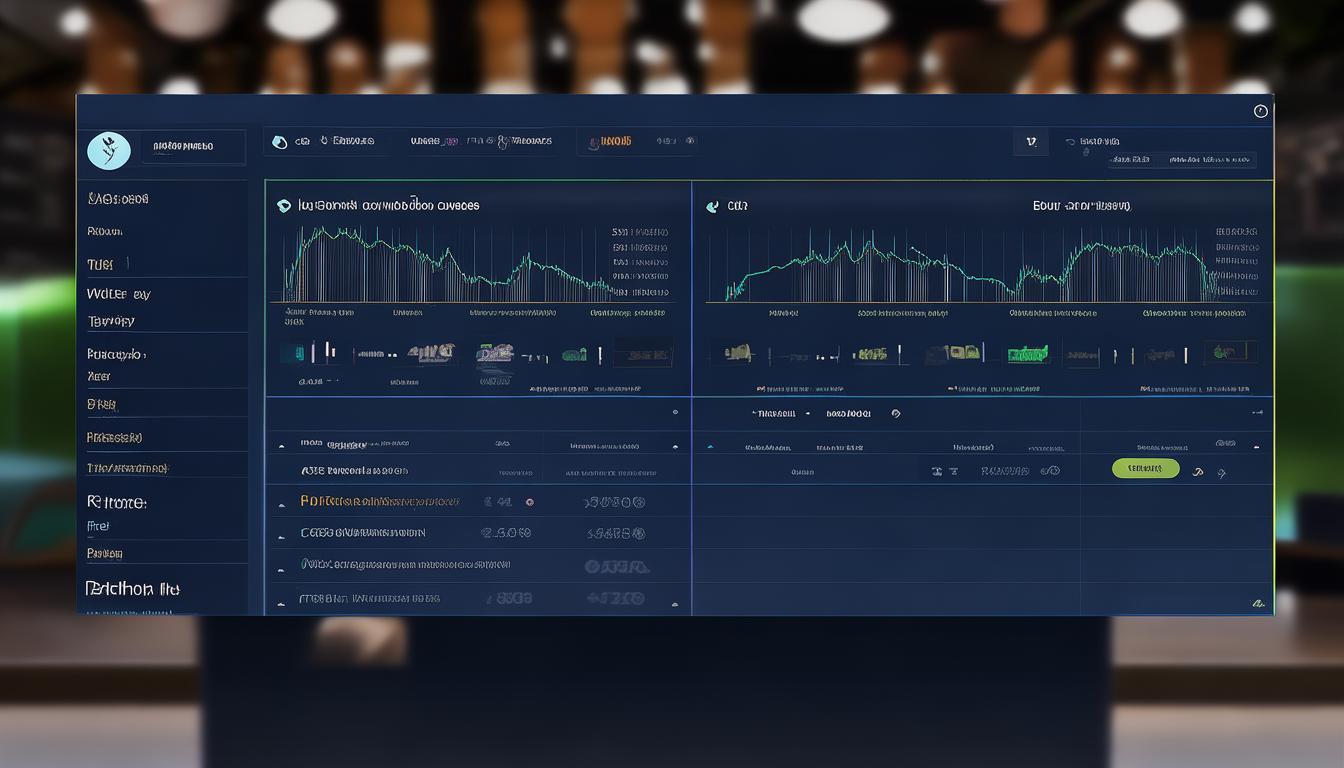This screenshot has width=1344, height=768.
Task: Open the "TUBI" item in left sidebar
Action: [100, 264]
